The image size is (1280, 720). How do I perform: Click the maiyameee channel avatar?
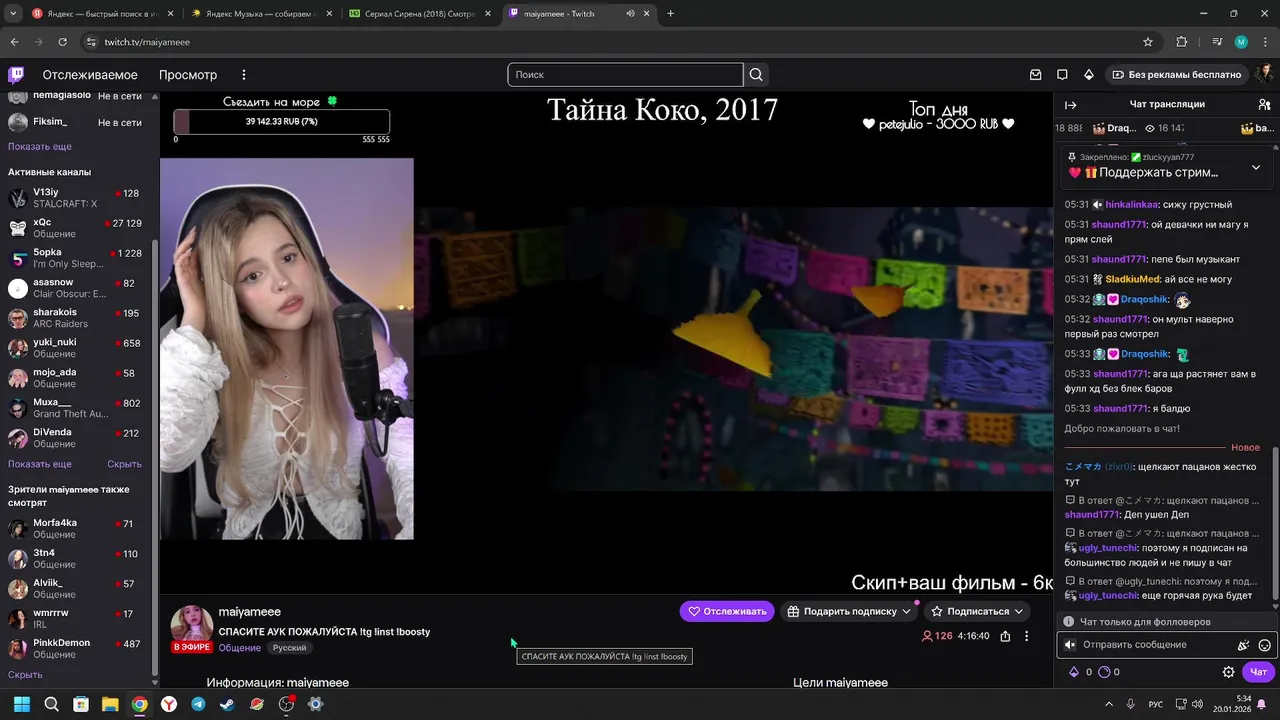(191, 622)
